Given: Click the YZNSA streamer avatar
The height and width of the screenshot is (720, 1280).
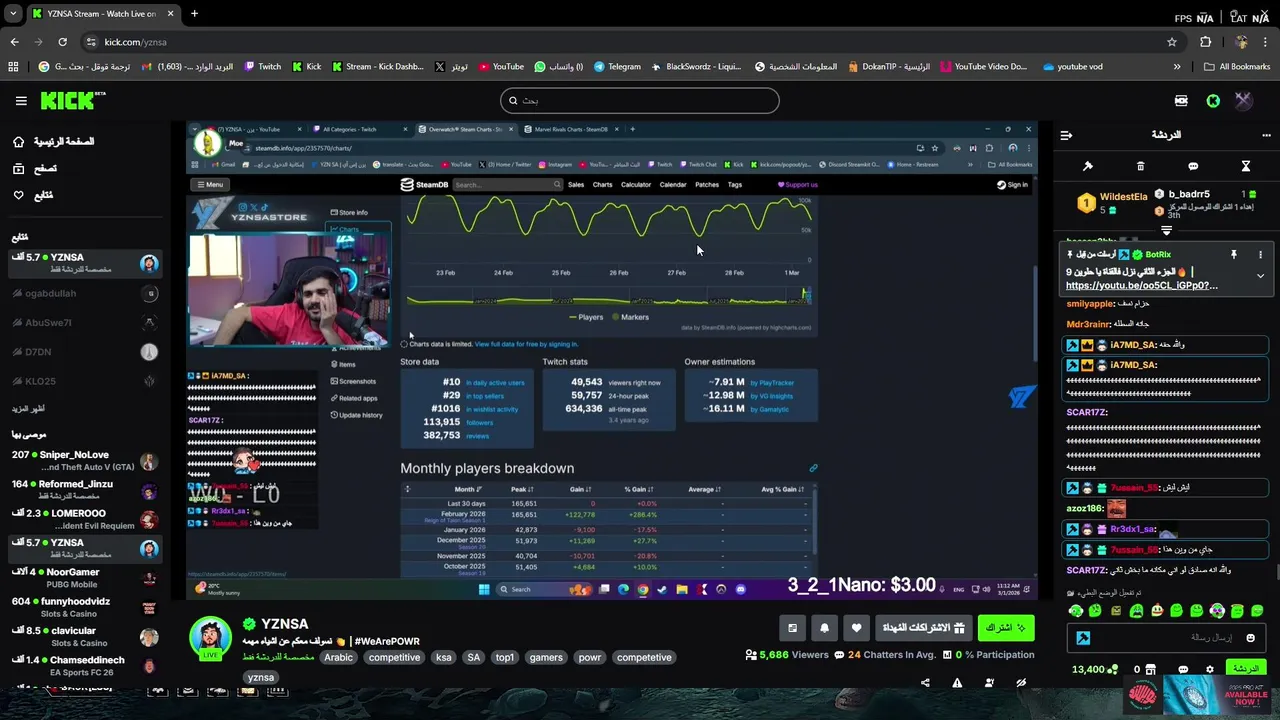Looking at the screenshot, I should pyautogui.click(x=211, y=637).
